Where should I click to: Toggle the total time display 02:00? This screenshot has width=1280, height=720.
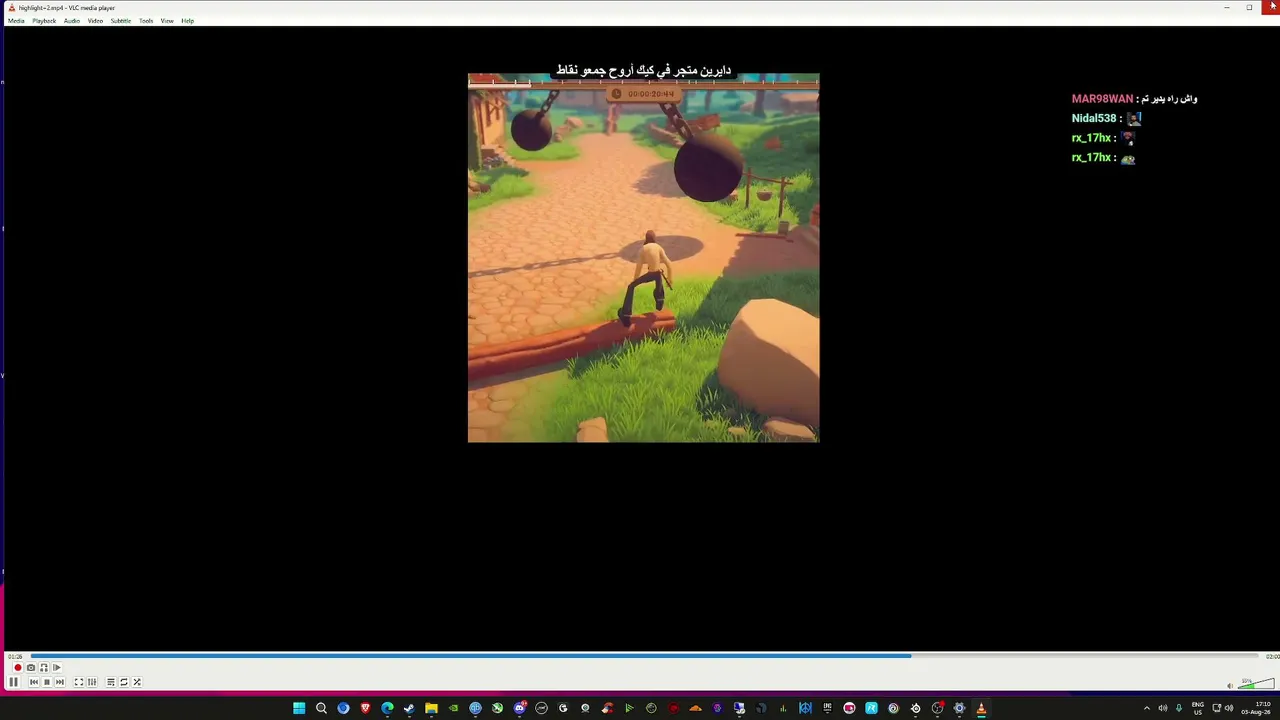point(1272,656)
